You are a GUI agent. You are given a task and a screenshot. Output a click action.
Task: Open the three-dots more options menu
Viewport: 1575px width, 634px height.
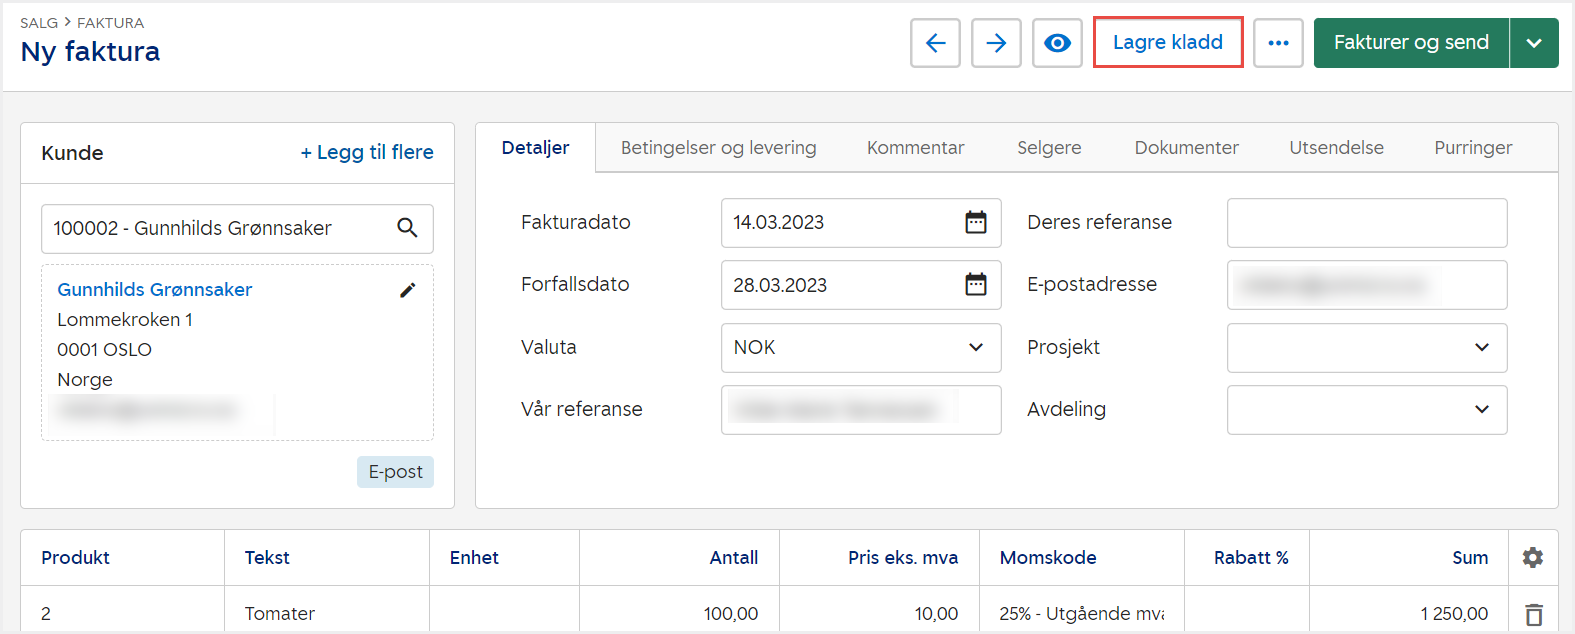1278,43
